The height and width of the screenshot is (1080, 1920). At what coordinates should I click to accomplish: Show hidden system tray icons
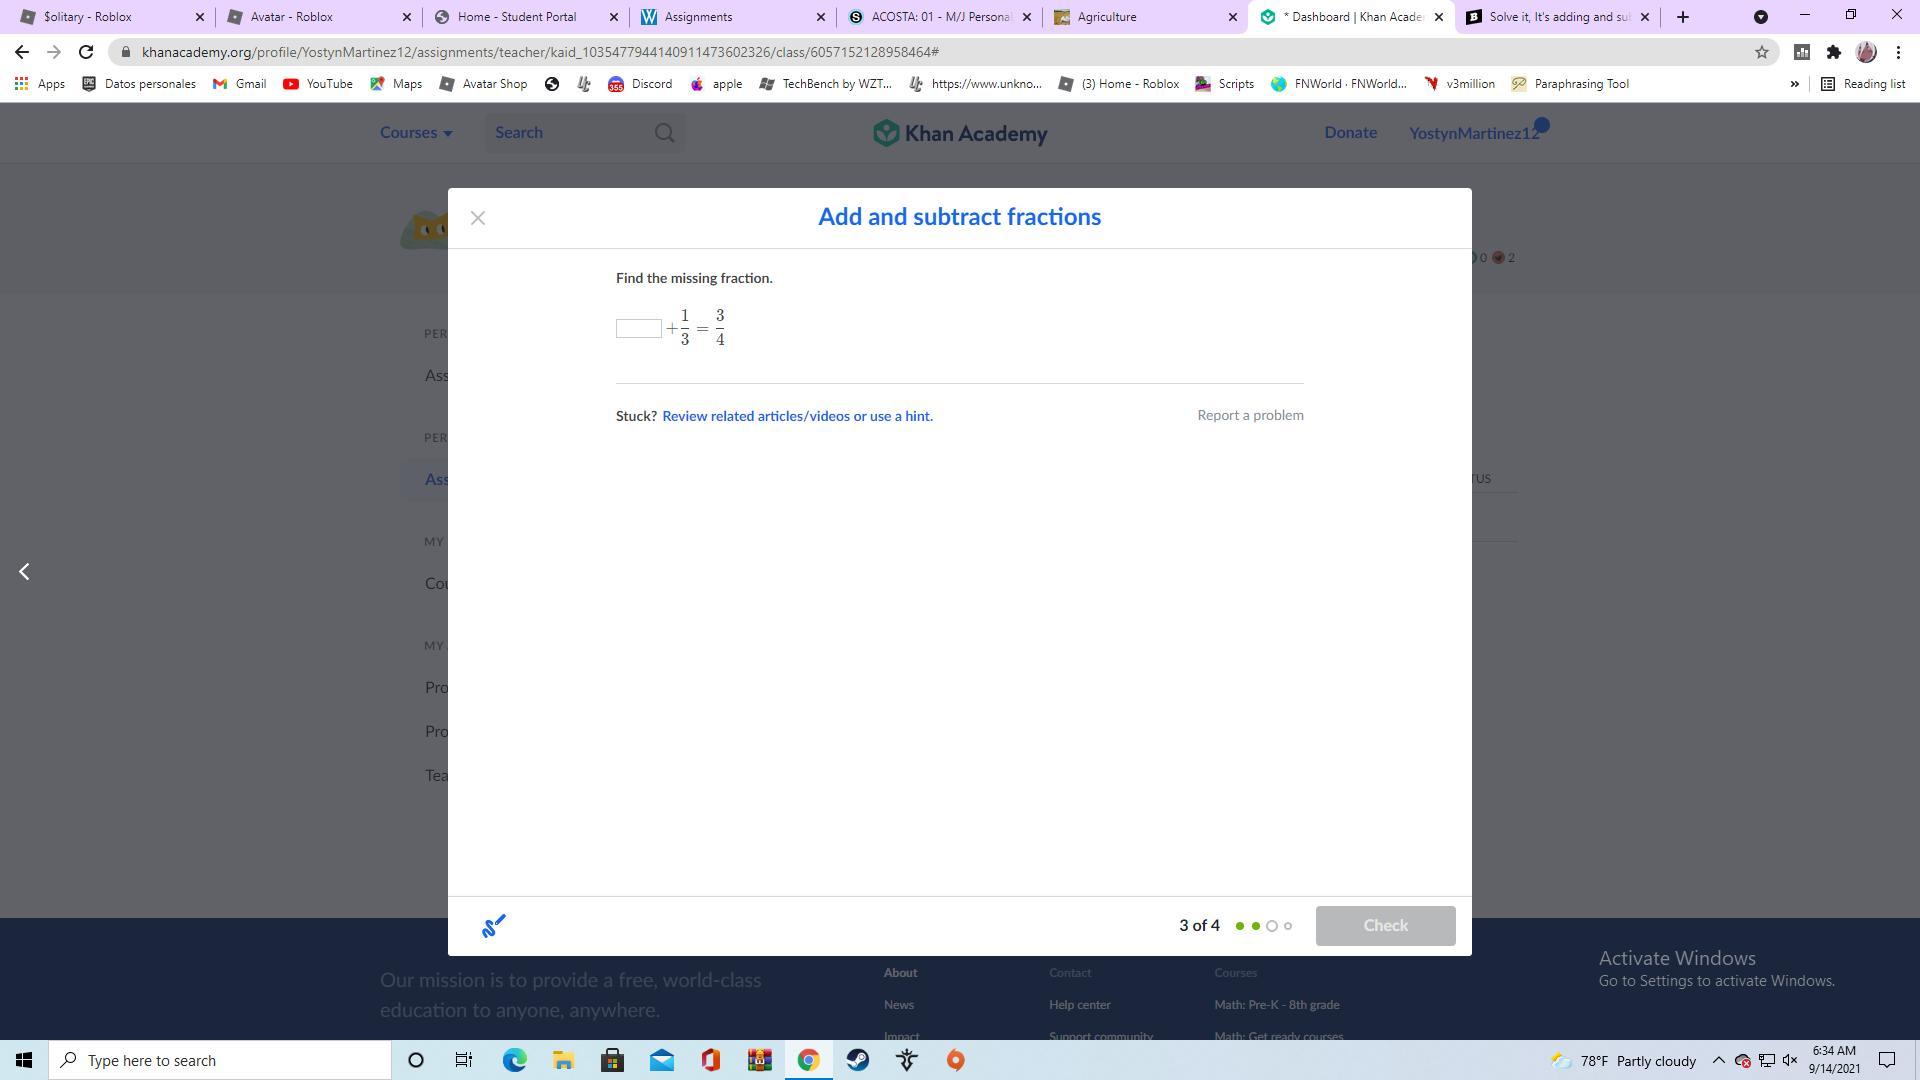tap(1718, 1060)
